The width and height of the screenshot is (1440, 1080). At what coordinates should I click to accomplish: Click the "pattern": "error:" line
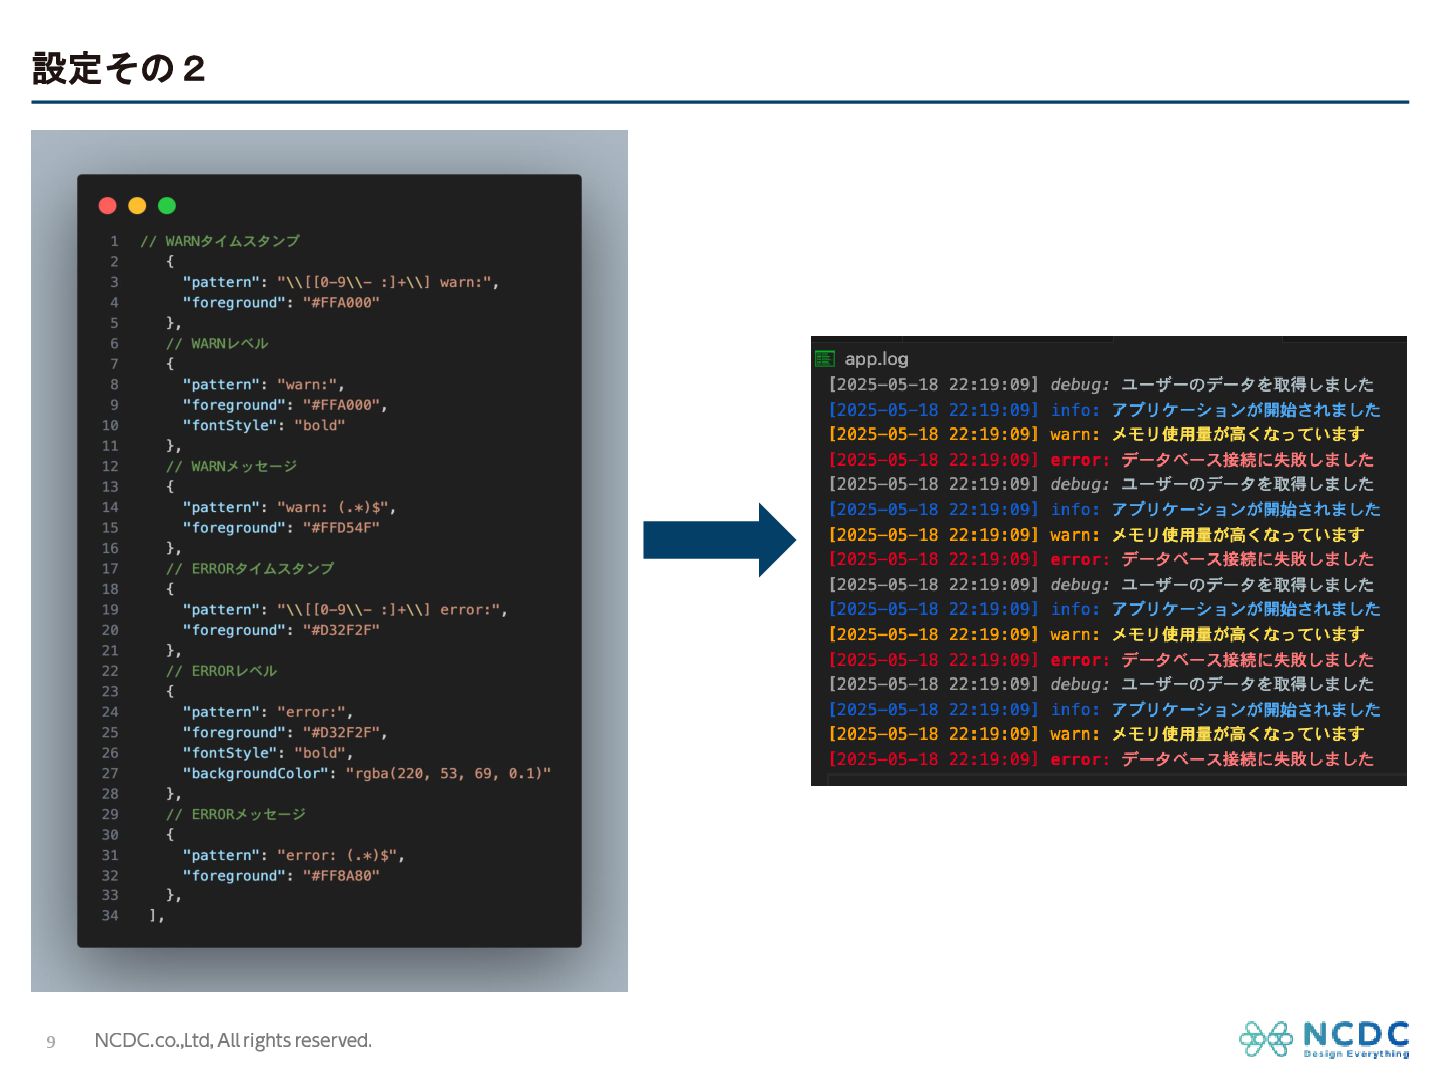[x=268, y=713]
